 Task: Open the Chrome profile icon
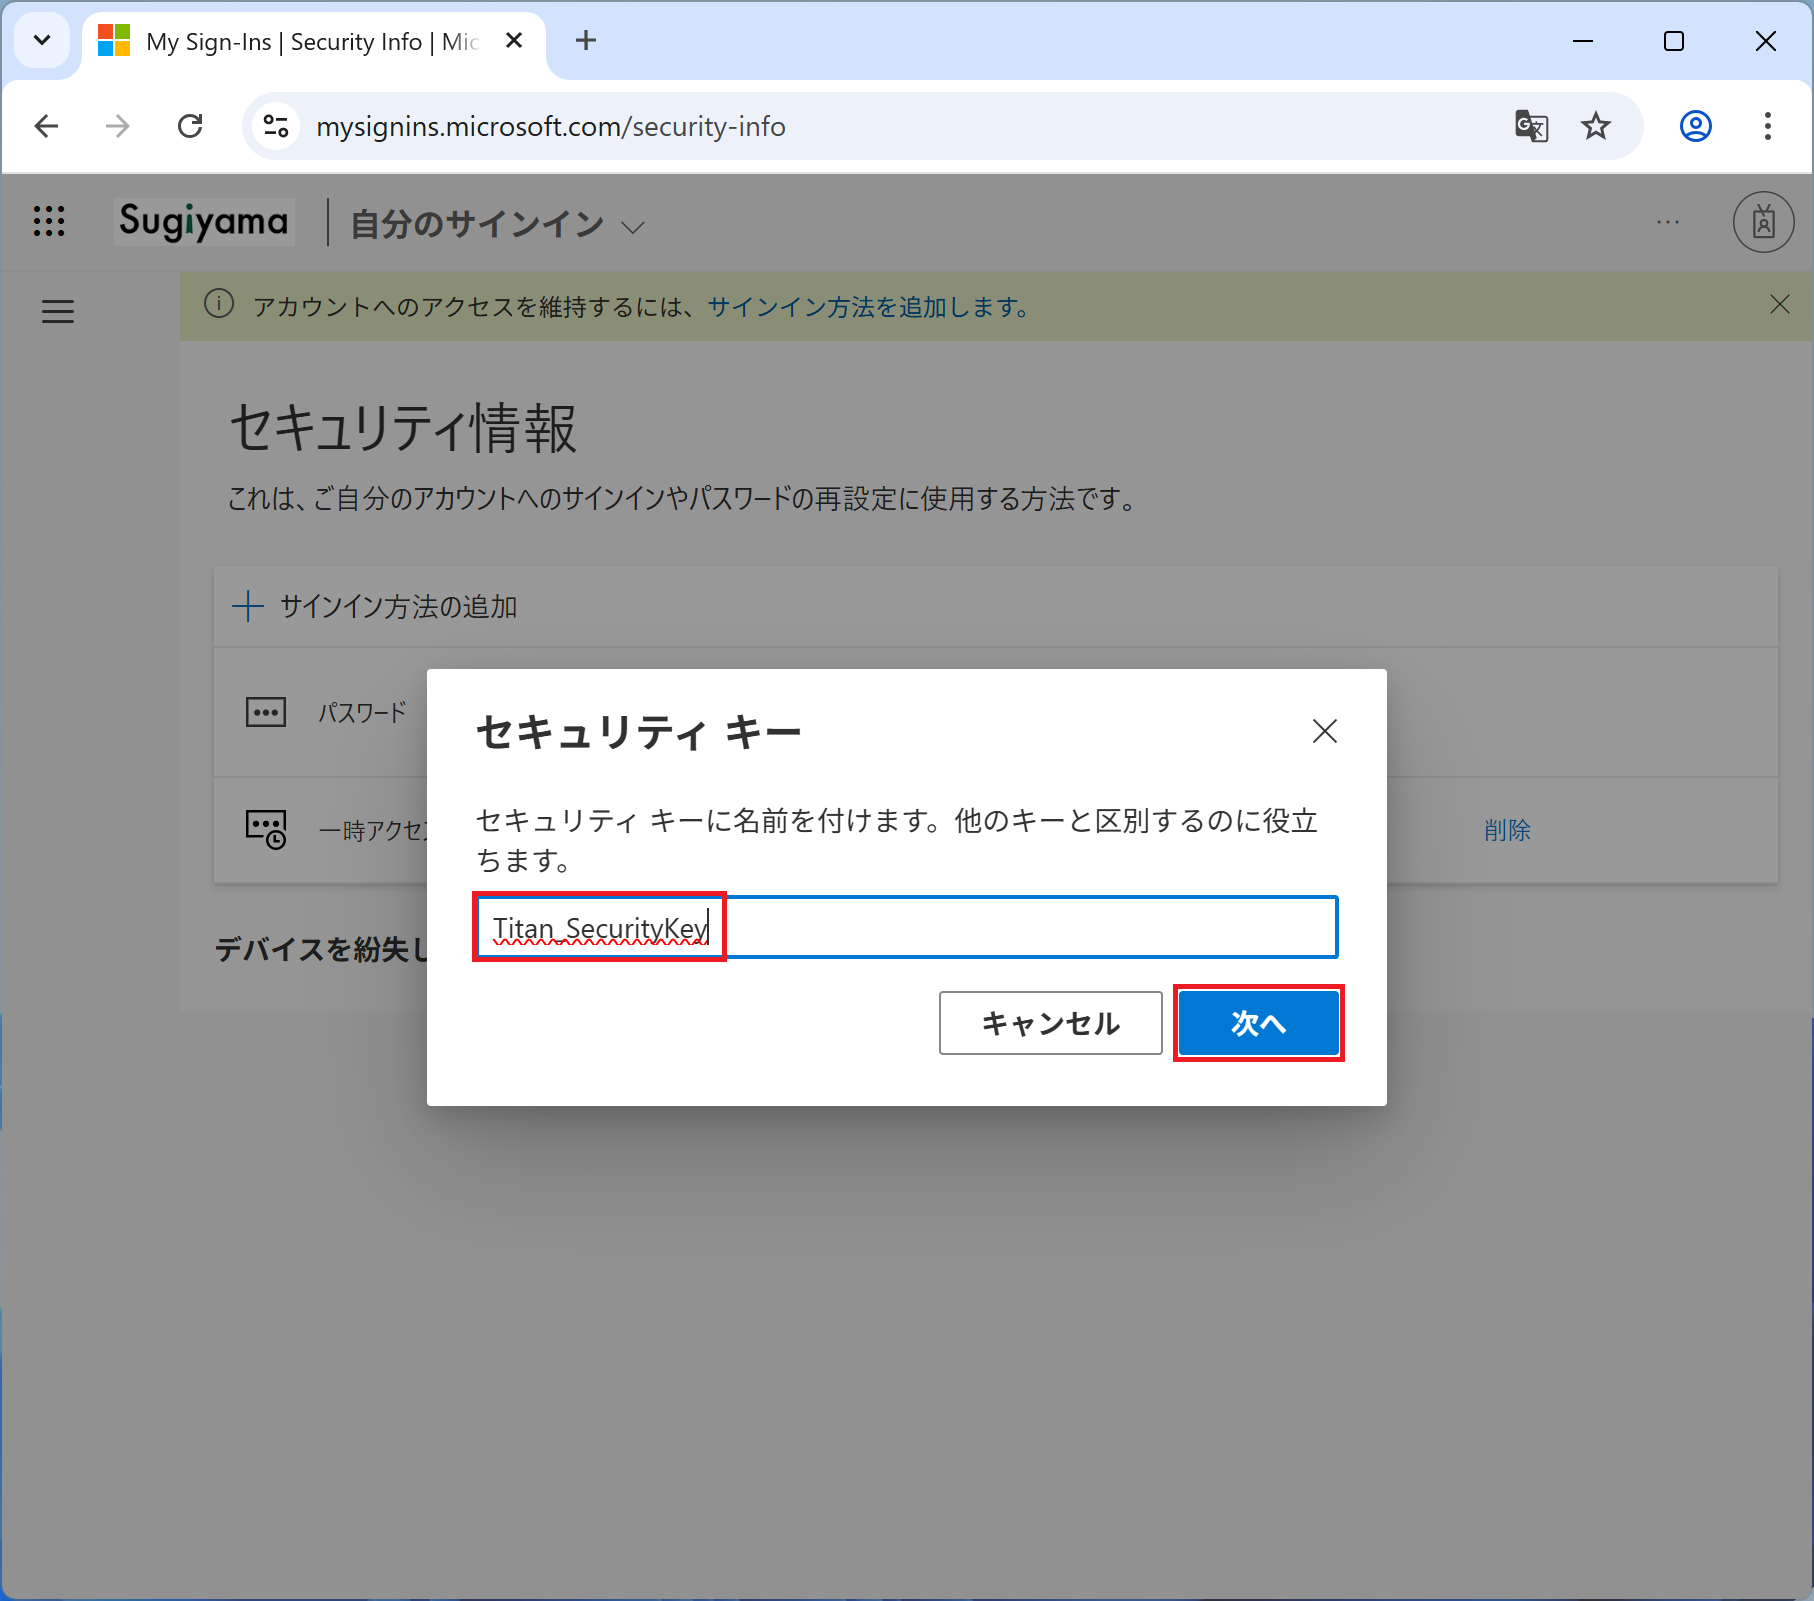[x=1695, y=127]
